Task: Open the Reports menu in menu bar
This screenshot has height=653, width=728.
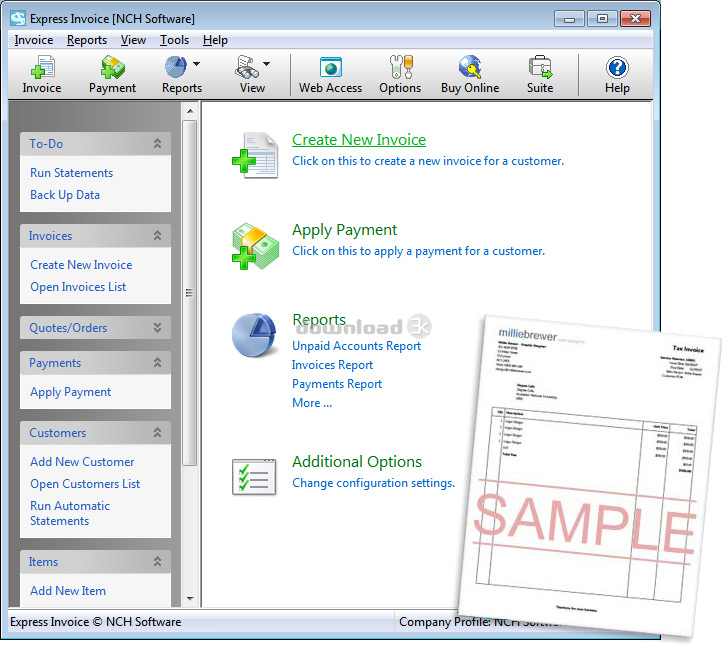Action: tap(87, 40)
